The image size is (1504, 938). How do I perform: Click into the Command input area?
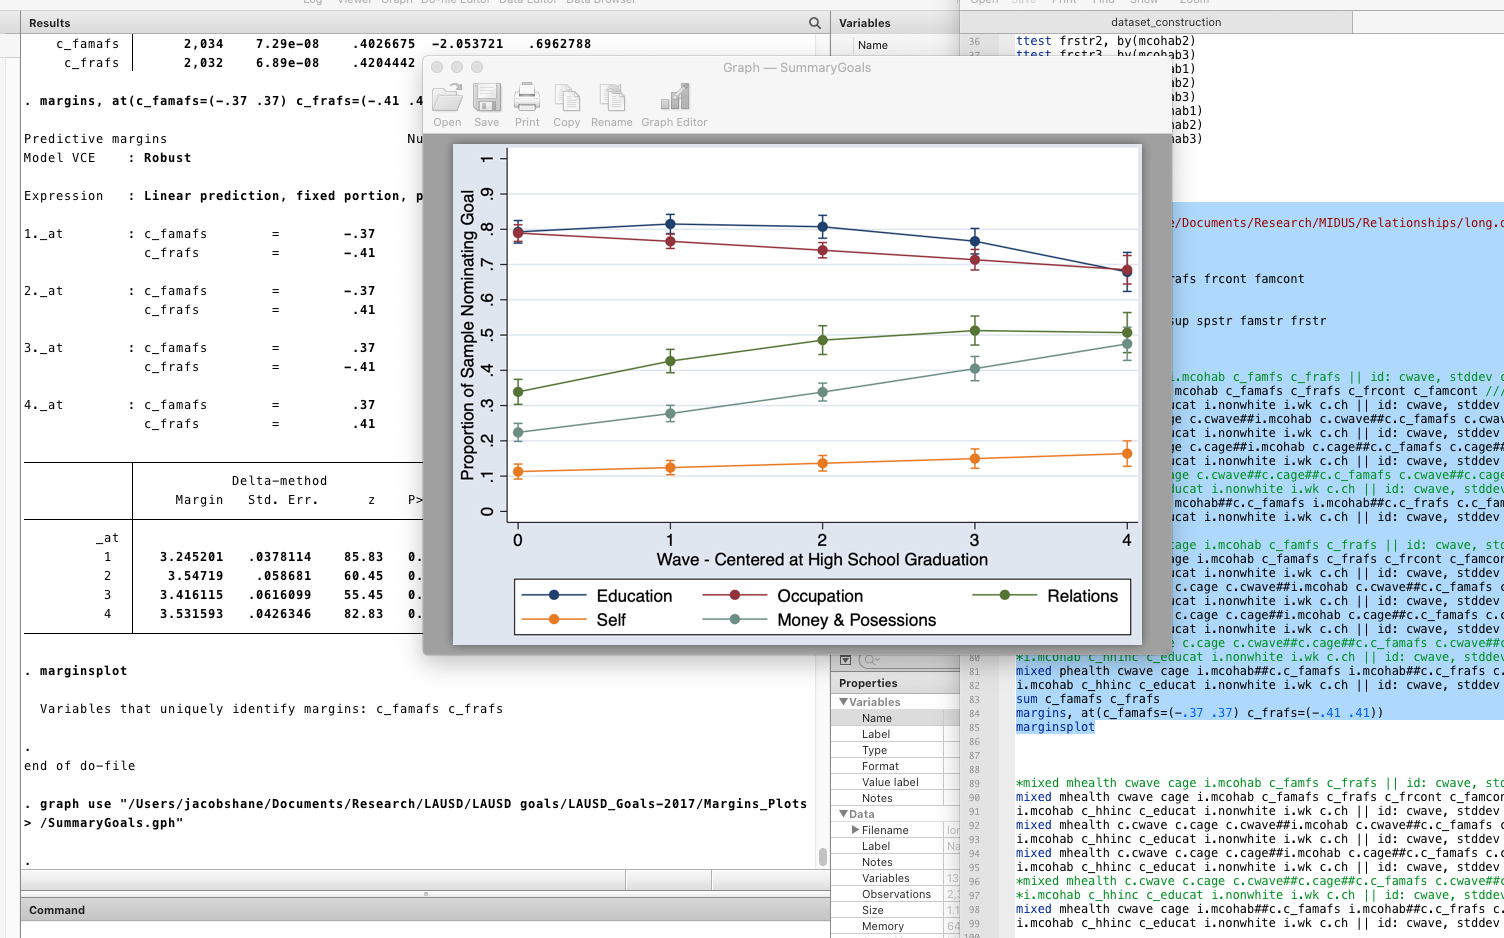tap(425, 930)
